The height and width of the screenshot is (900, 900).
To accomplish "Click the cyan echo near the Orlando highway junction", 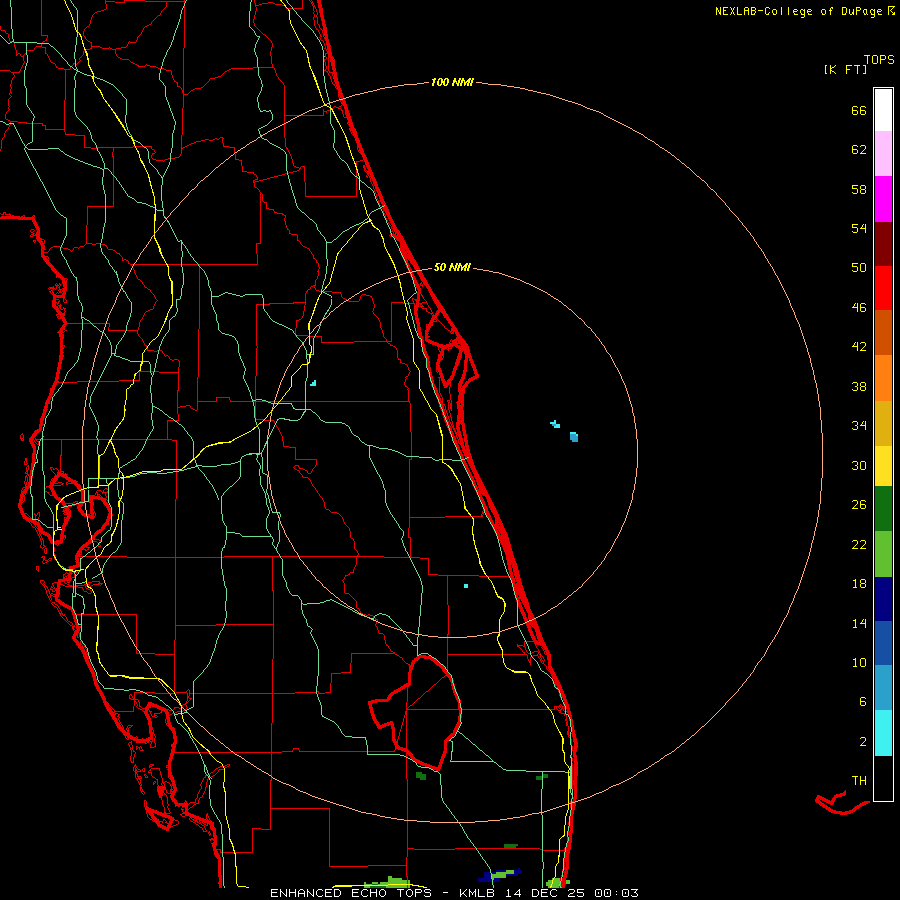I will 313,383.
